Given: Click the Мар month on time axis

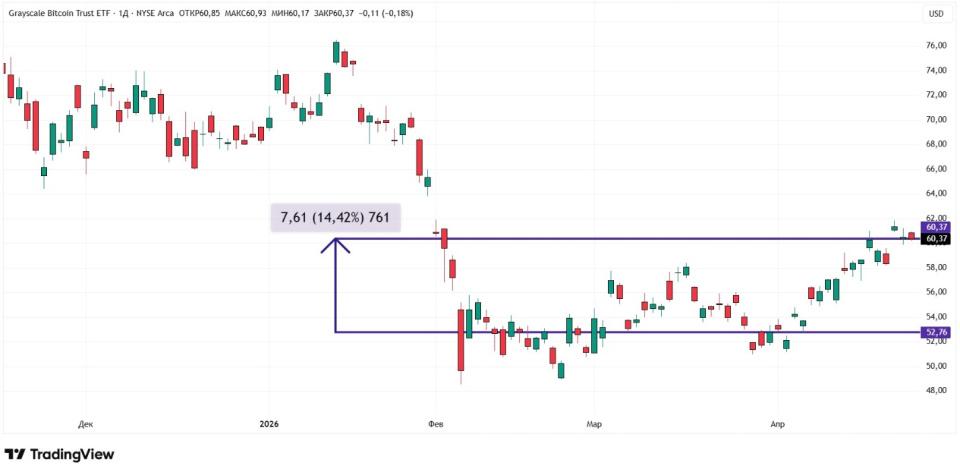Looking at the screenshot, I should (x=595, y=424).
